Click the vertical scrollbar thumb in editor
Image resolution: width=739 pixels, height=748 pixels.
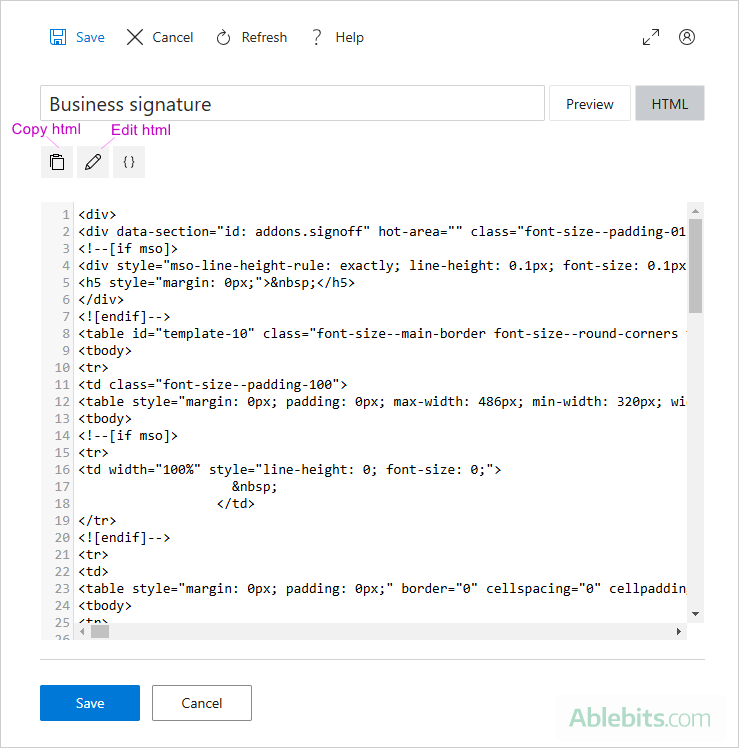coord(695,265)
